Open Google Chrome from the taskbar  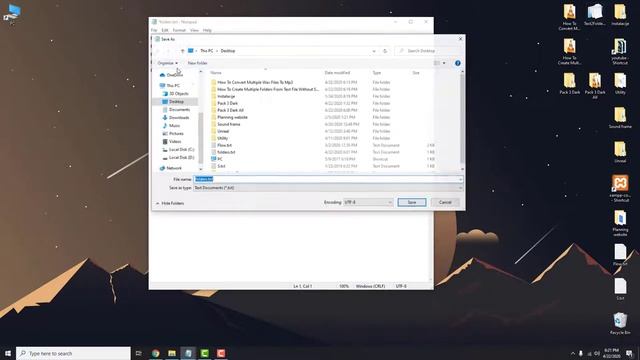[x=156, y=353]
